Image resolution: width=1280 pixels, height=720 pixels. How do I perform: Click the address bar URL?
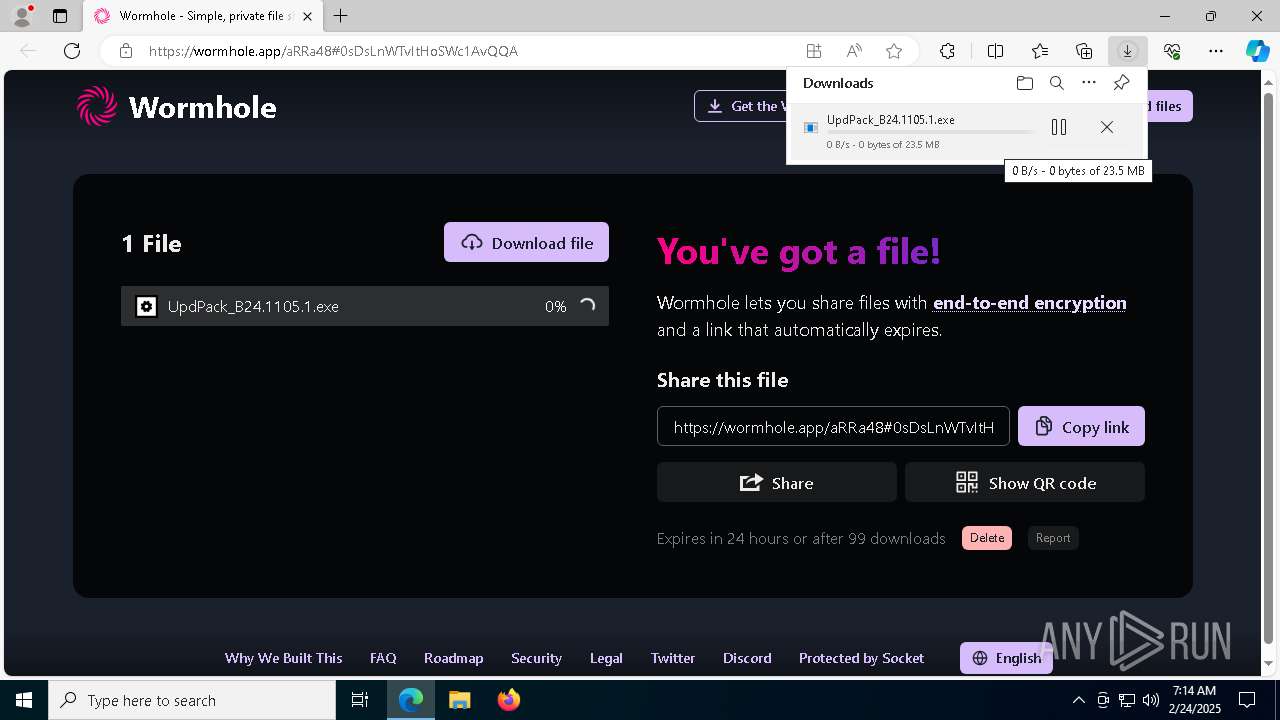coord(333,51)
